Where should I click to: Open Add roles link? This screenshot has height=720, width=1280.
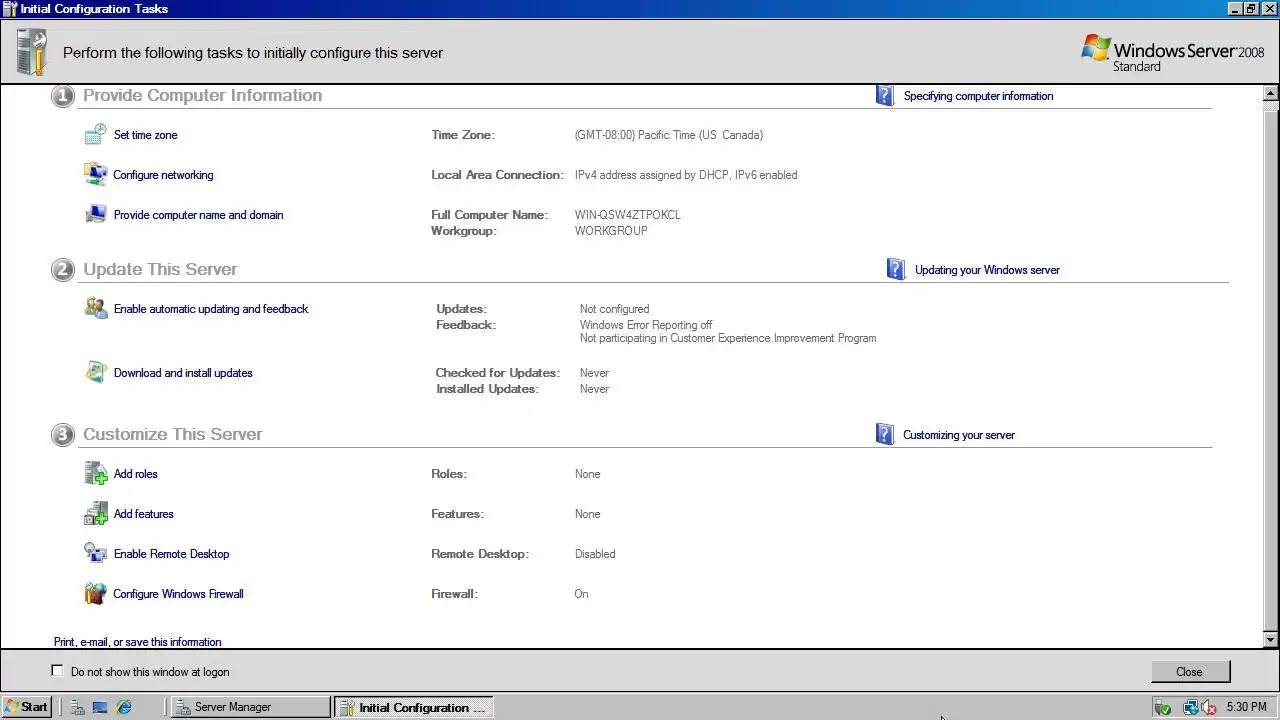click(135, 474)
